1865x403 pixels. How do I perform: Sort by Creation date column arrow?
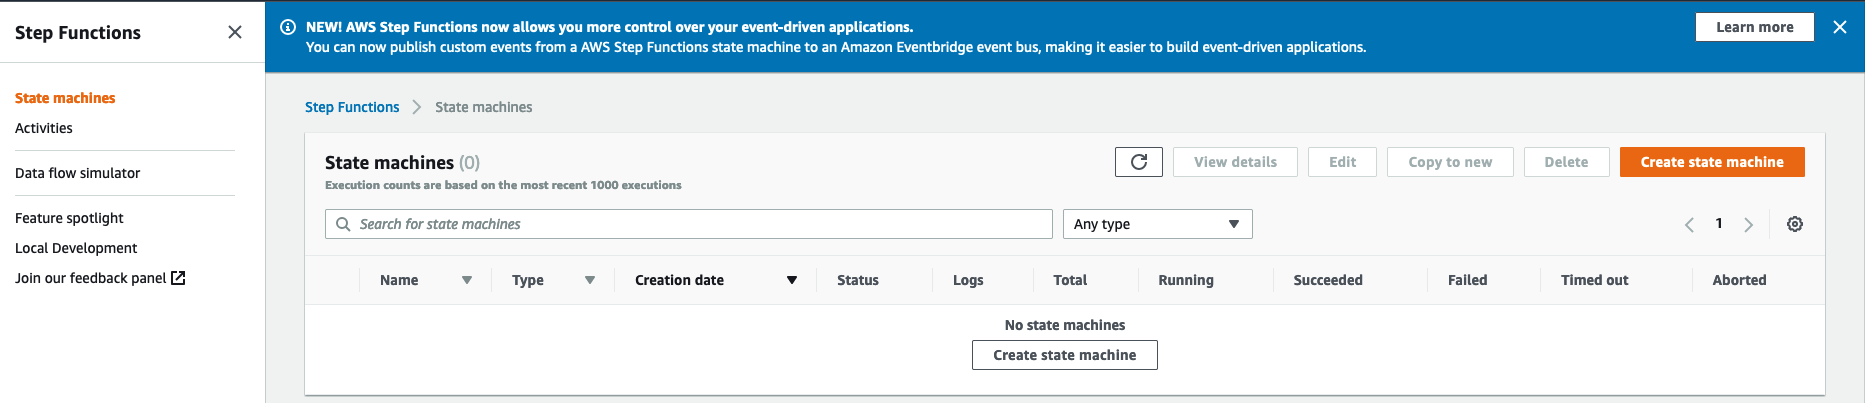(x=792, y=280)
